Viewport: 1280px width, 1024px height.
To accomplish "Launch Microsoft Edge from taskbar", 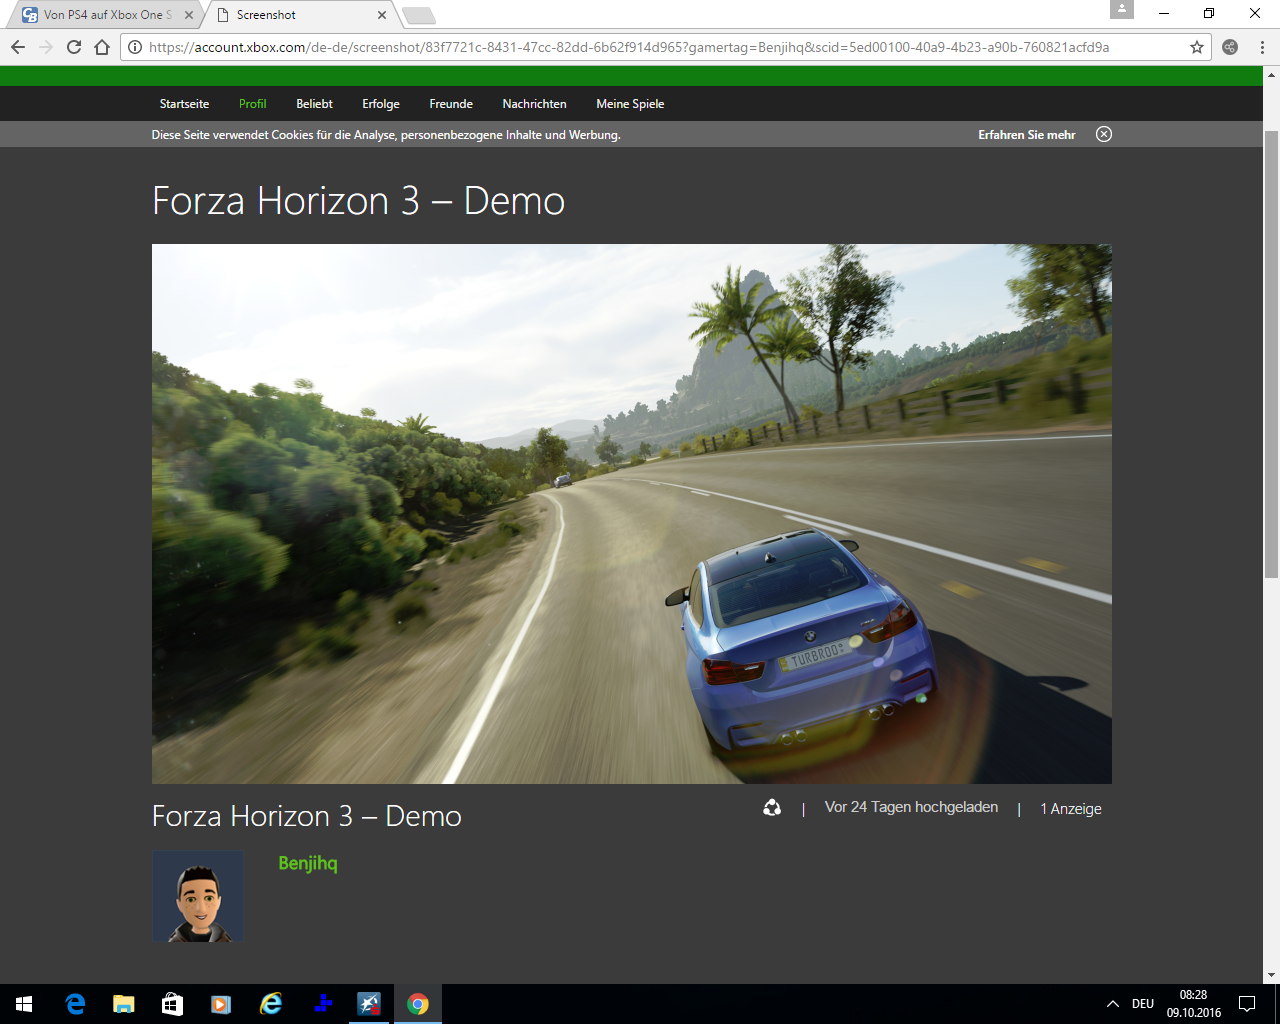I will 75,1004.
